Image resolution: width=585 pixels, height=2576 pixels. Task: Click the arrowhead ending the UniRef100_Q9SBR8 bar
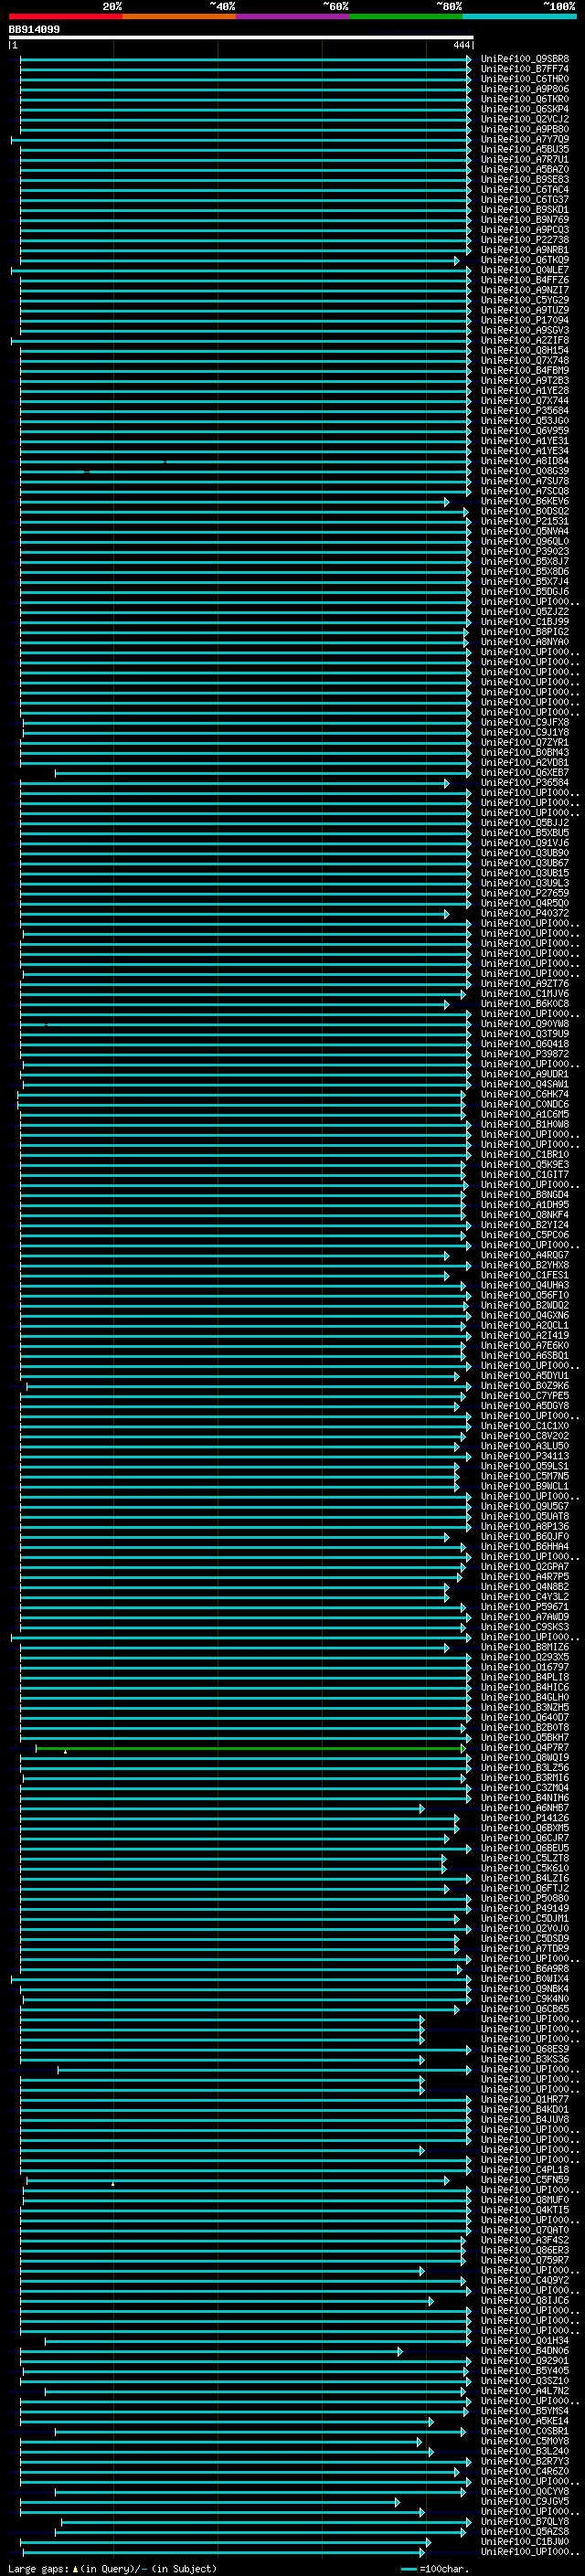tap(468, 59)
